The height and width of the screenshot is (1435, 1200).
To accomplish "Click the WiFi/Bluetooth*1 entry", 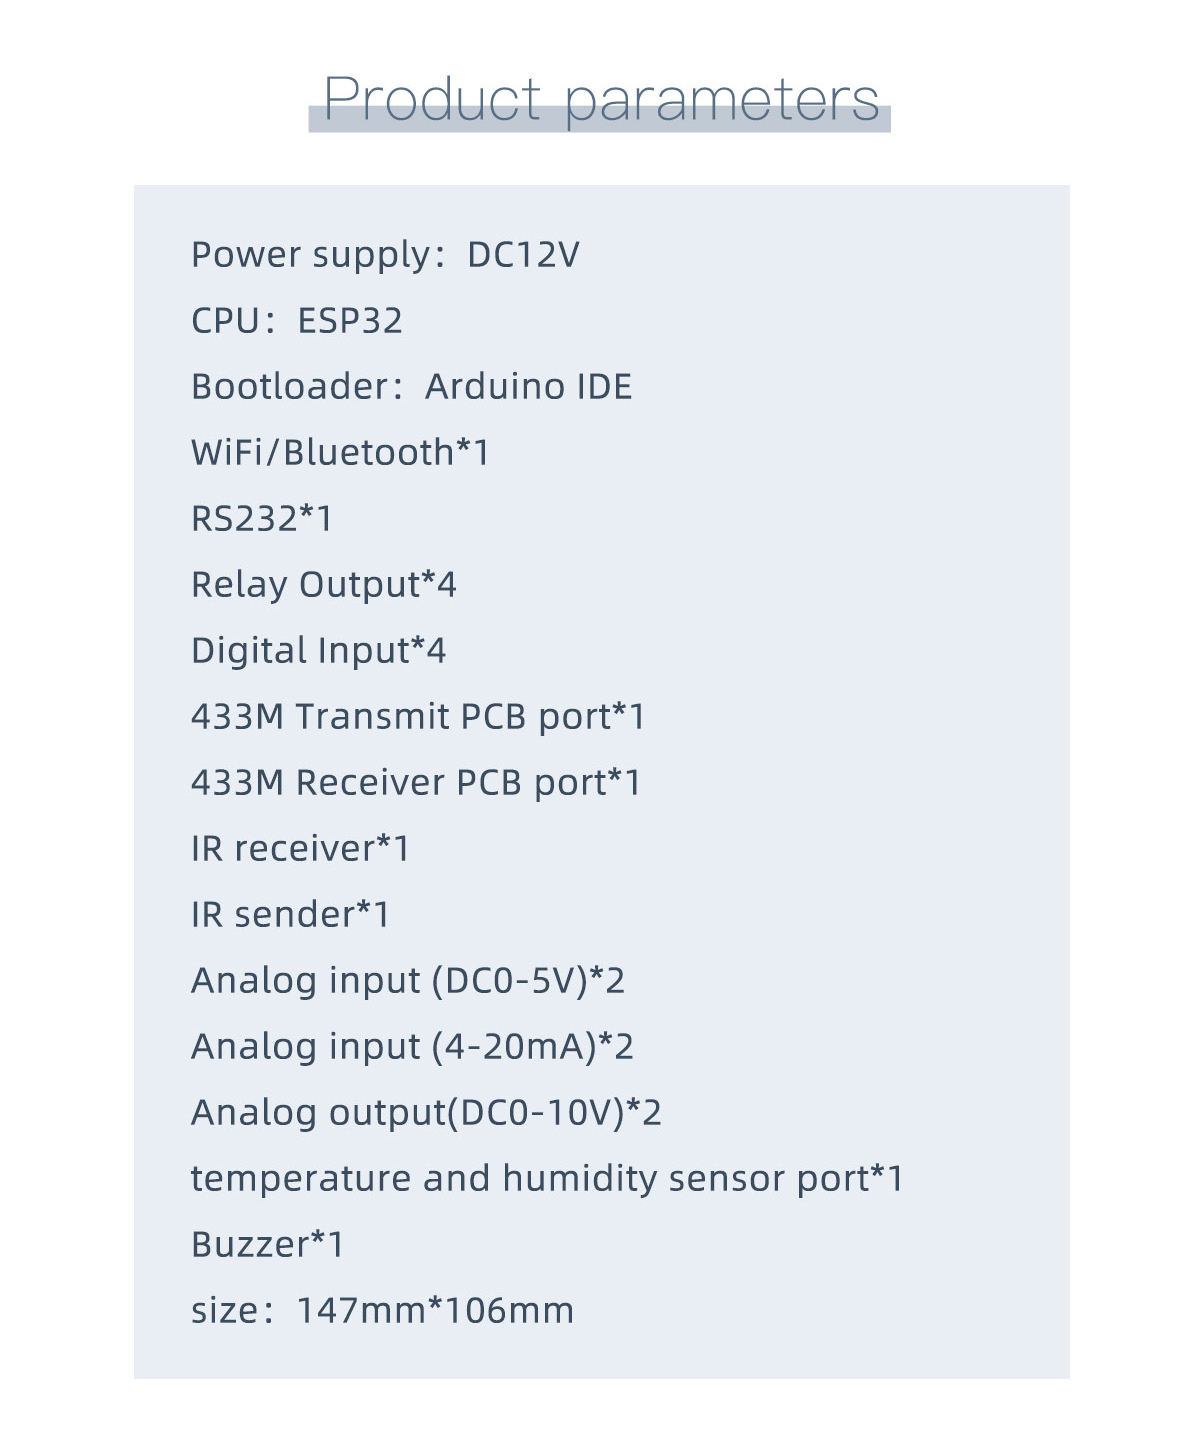I will coord(340,453).
